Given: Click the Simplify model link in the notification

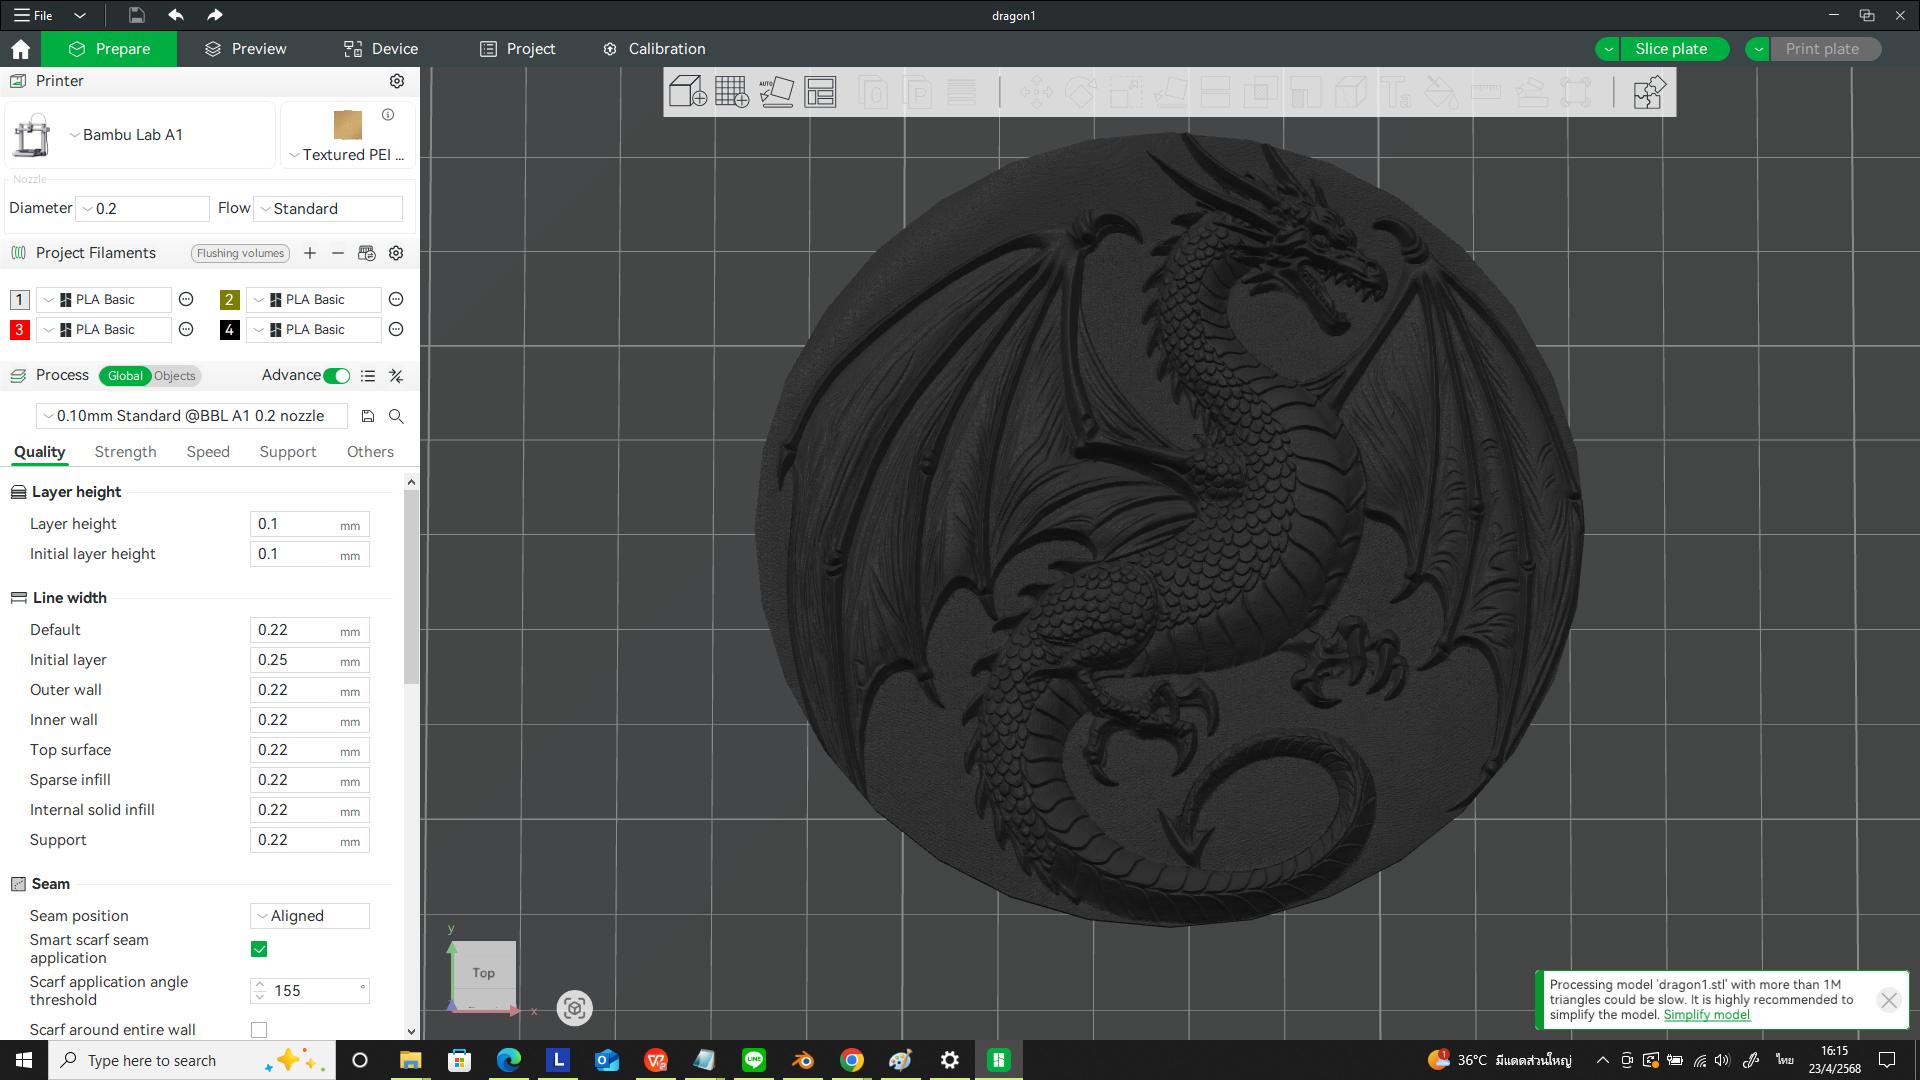Looking at the screenshot, I should click(1707, 1014).
